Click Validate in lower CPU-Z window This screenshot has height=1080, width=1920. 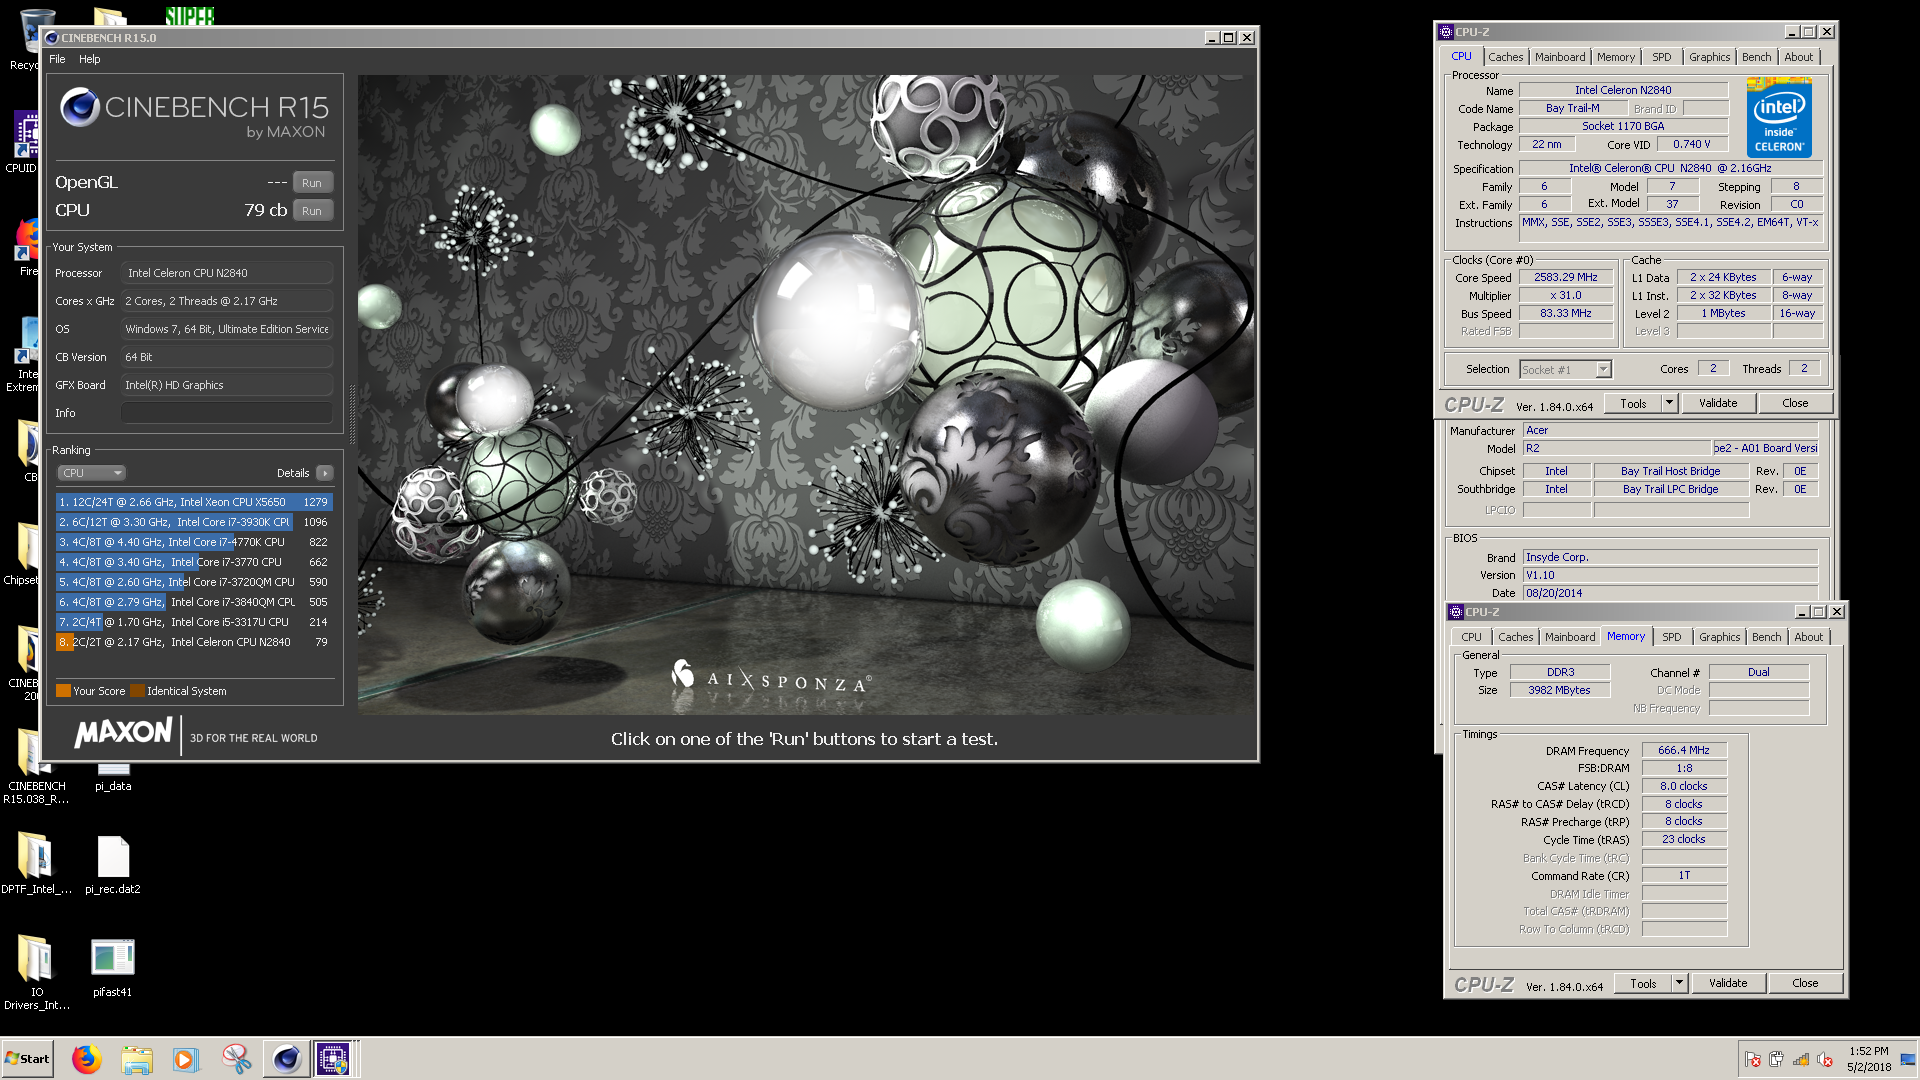coord(1728,984)
